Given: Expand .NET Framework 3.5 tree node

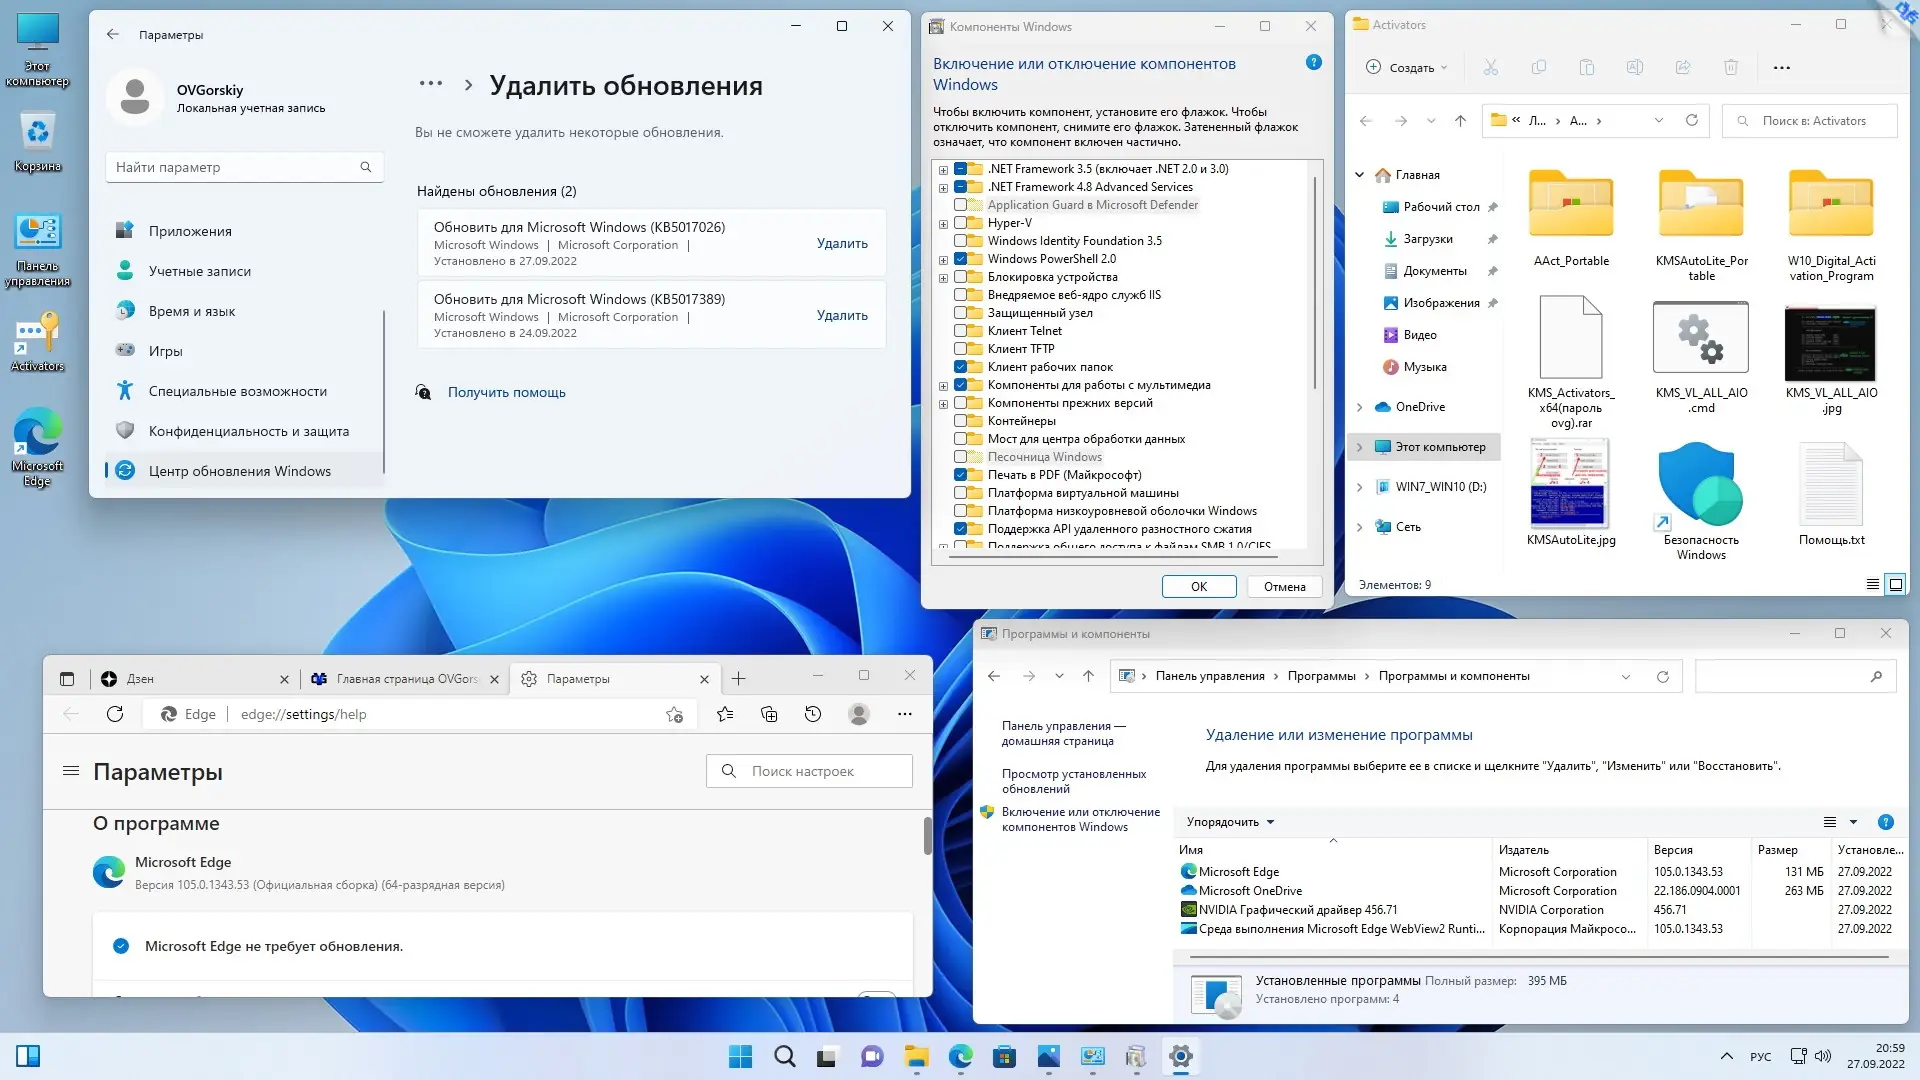Looking at the screenshot, I should (943, 170).
